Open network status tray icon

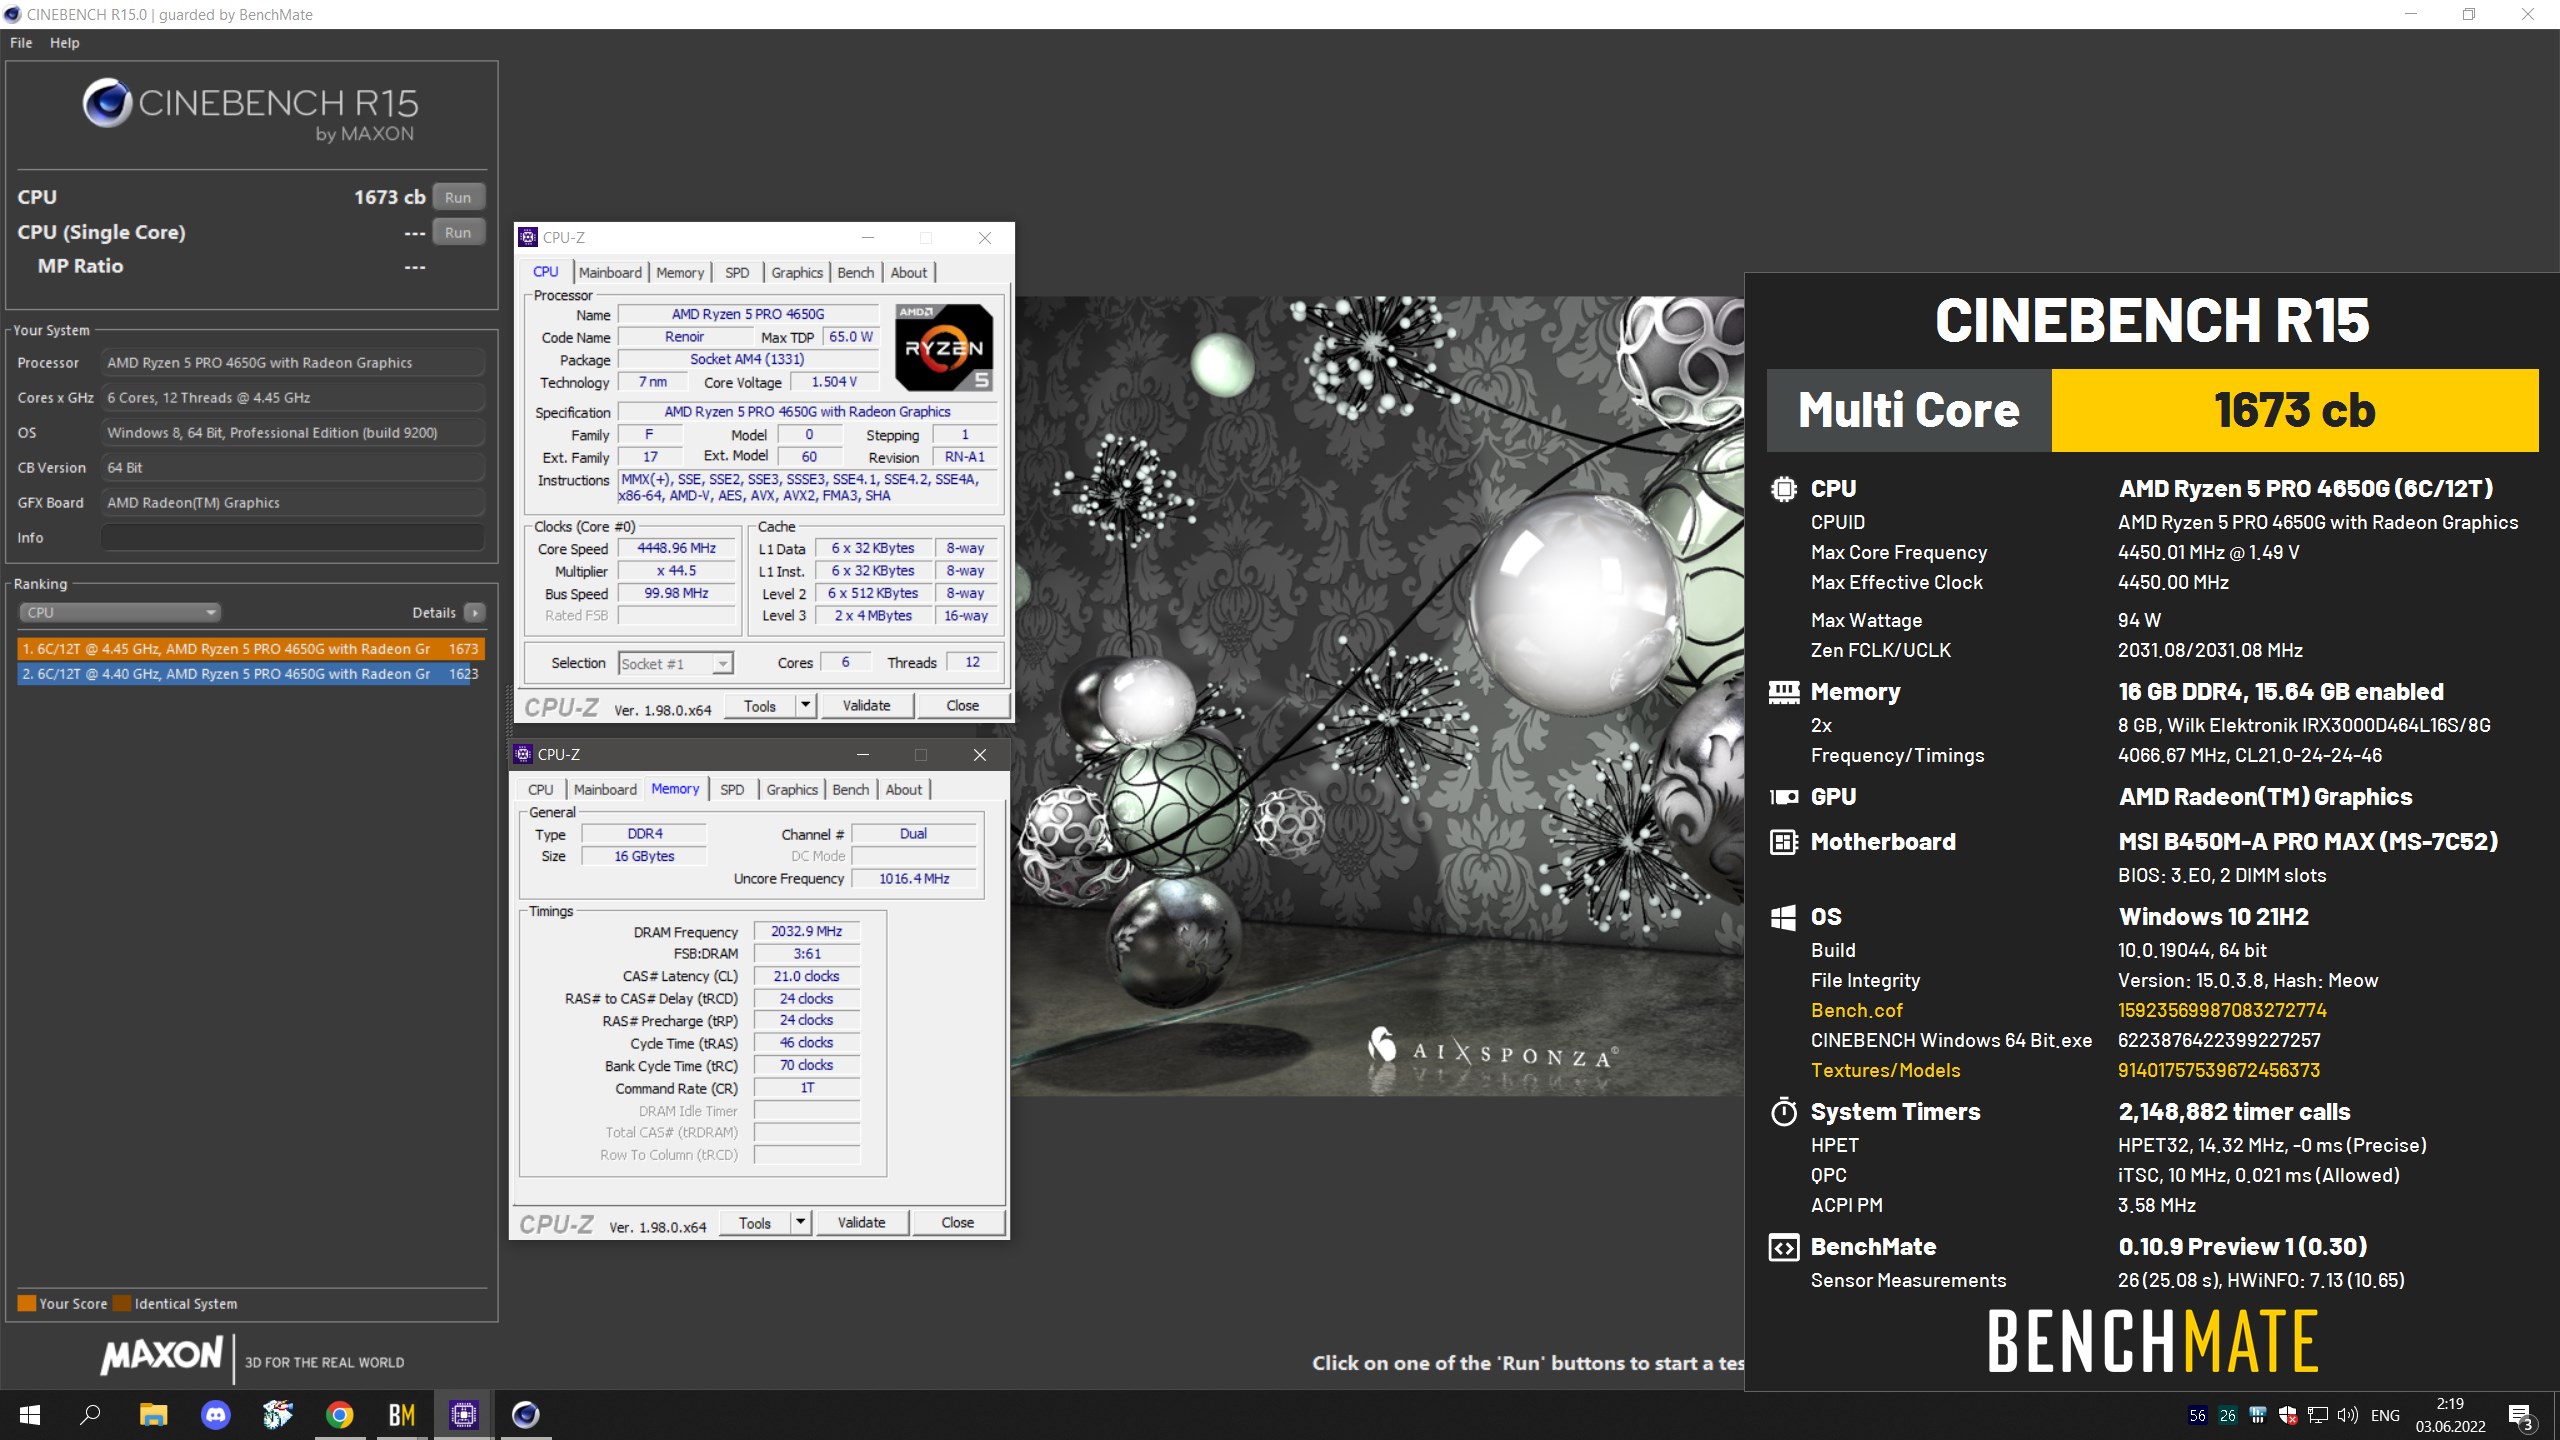point(2318,1415)
